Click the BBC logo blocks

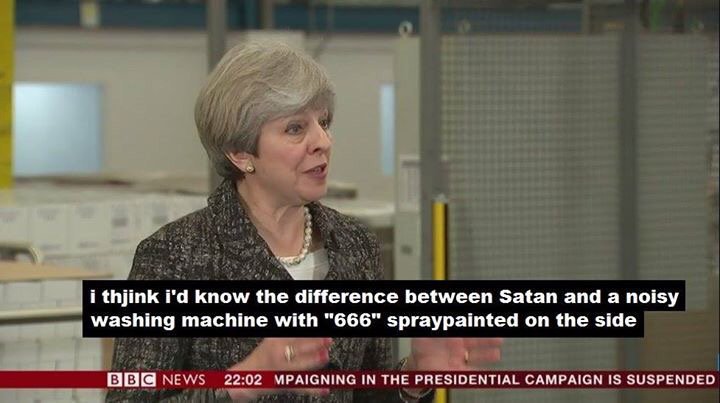click(131, 380)
